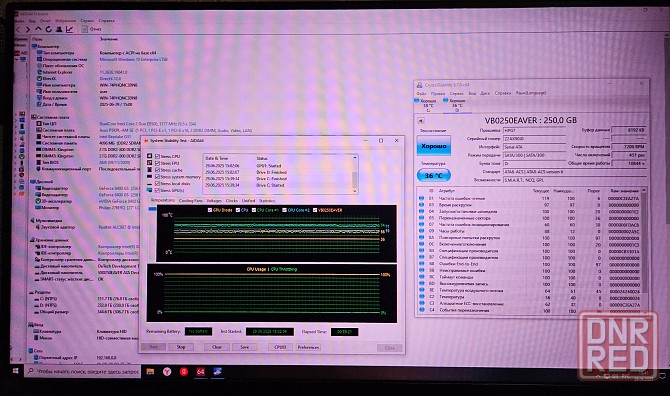Click previous disk arrow in CrystalDiskInfo
670x396 pixels.
coord(420,121)
